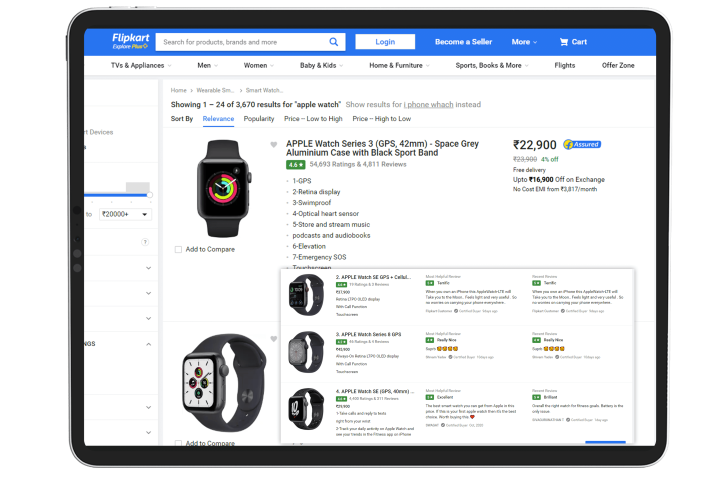Click the 'i phone whach' suggestion link
This screenshot has width=713, height=480.
point(428,105)
